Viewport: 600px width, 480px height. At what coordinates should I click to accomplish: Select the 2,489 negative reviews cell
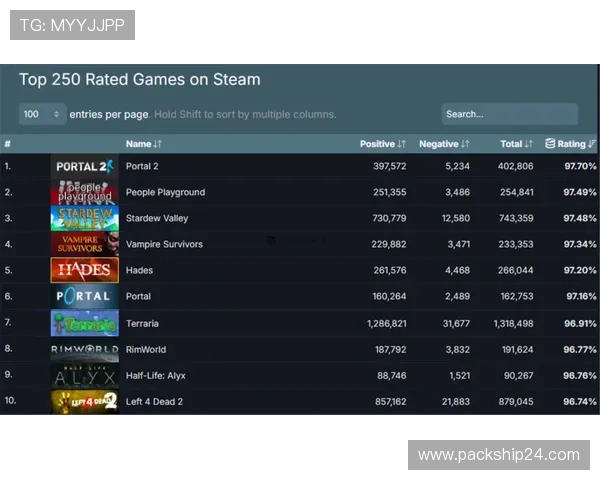pos(457,296)
